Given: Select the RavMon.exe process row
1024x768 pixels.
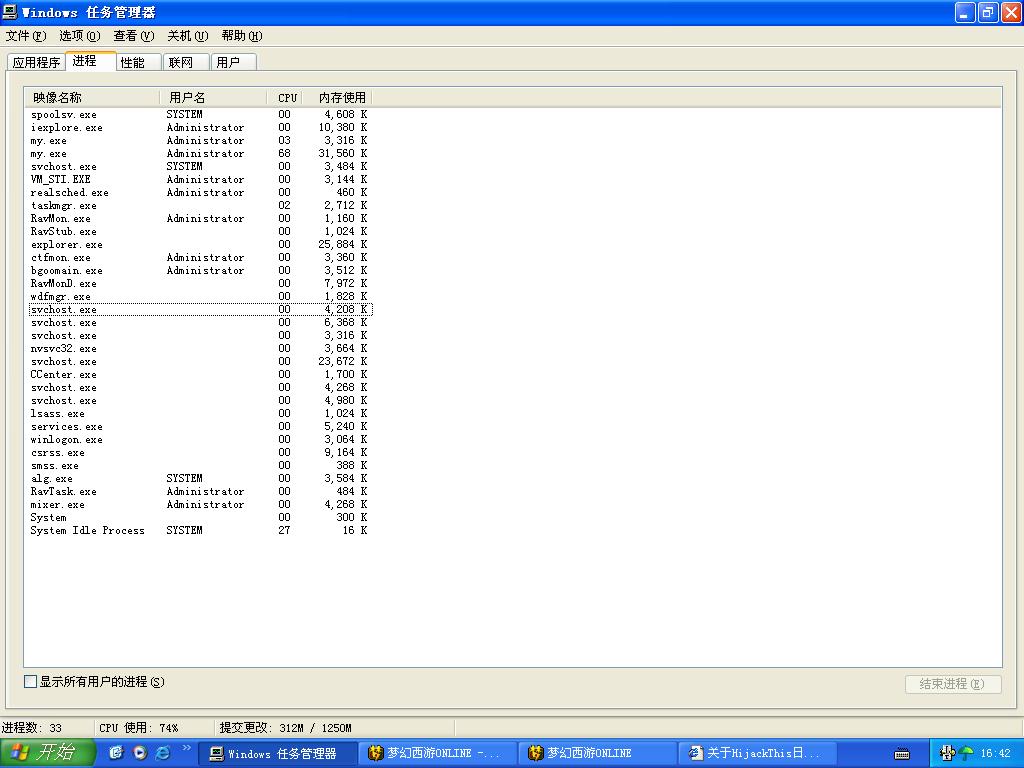Looking at the screenshot, I should tap(200, 219).
